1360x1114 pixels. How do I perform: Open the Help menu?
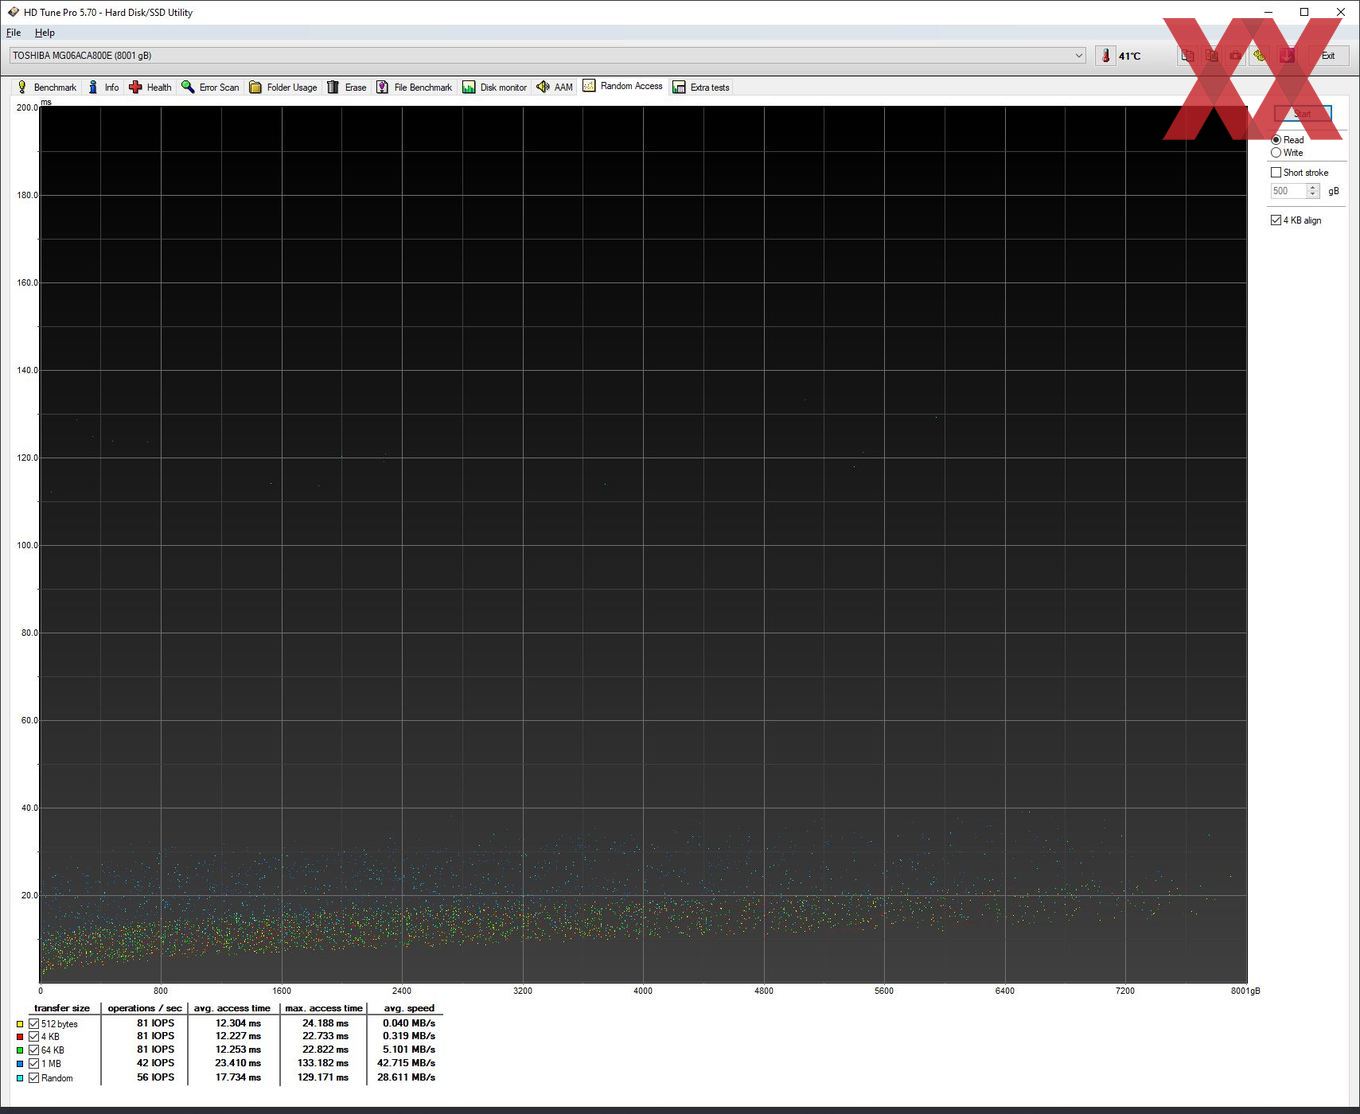[x=45, y=33]
